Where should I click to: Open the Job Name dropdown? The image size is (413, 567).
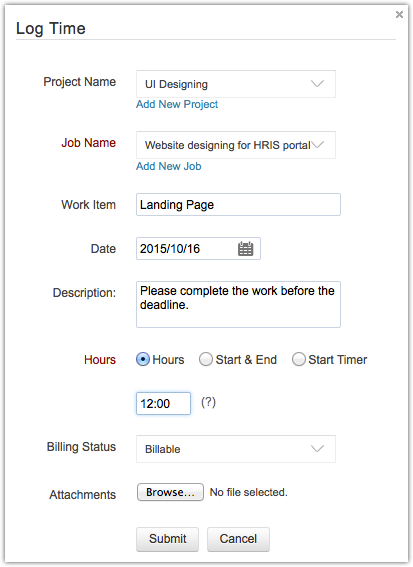[236, 145]
